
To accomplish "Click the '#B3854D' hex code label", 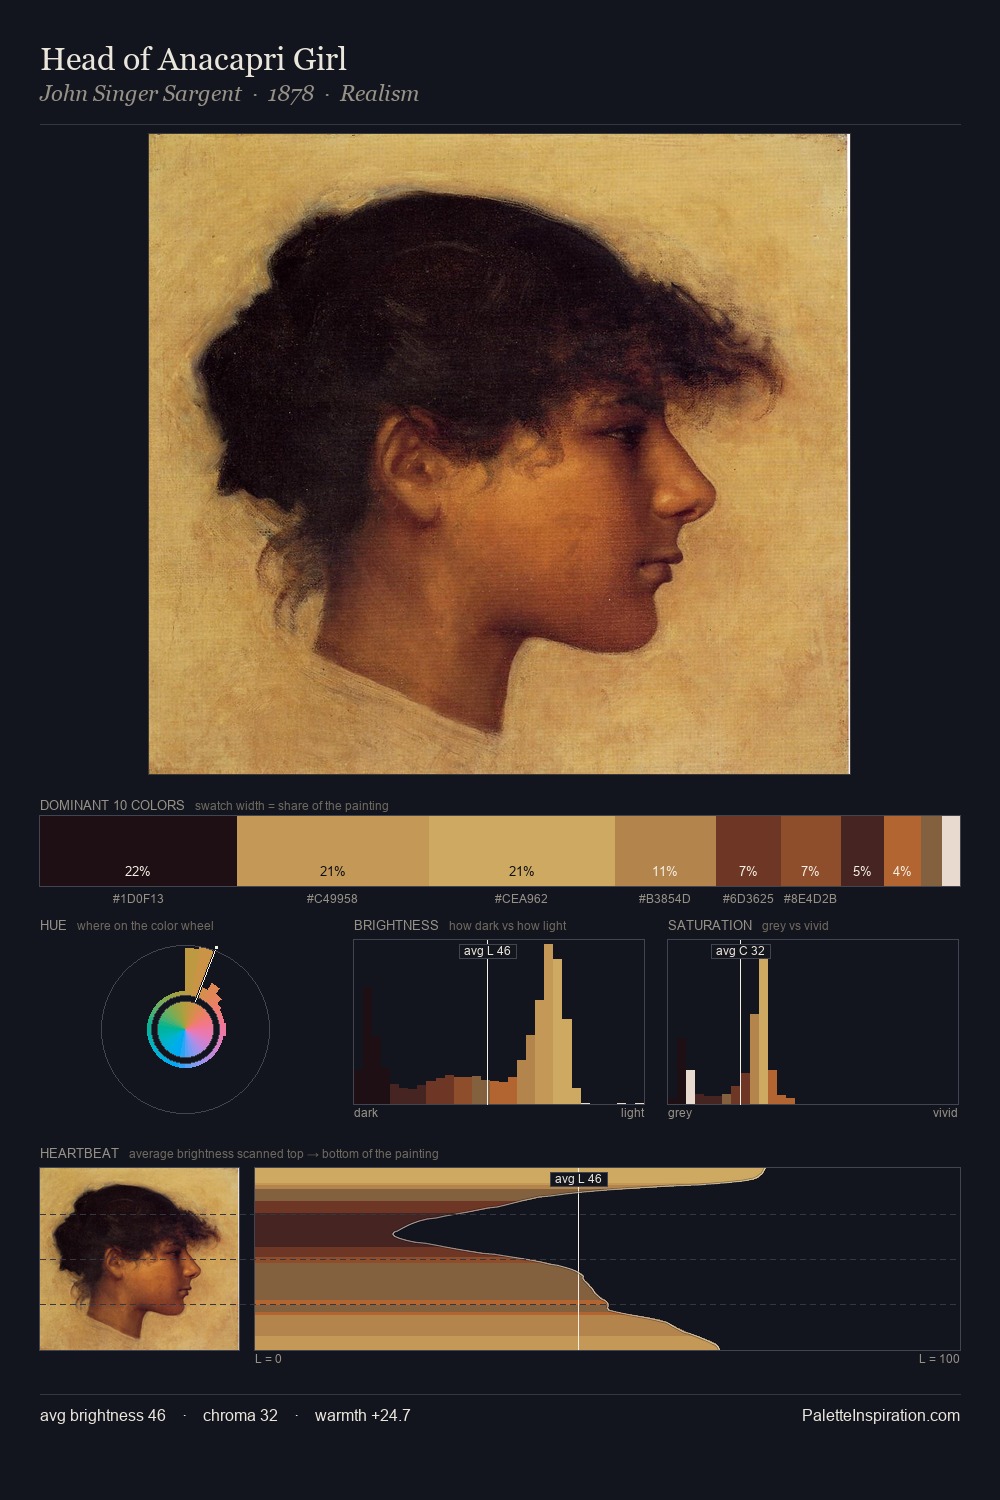I will (665, 899).
